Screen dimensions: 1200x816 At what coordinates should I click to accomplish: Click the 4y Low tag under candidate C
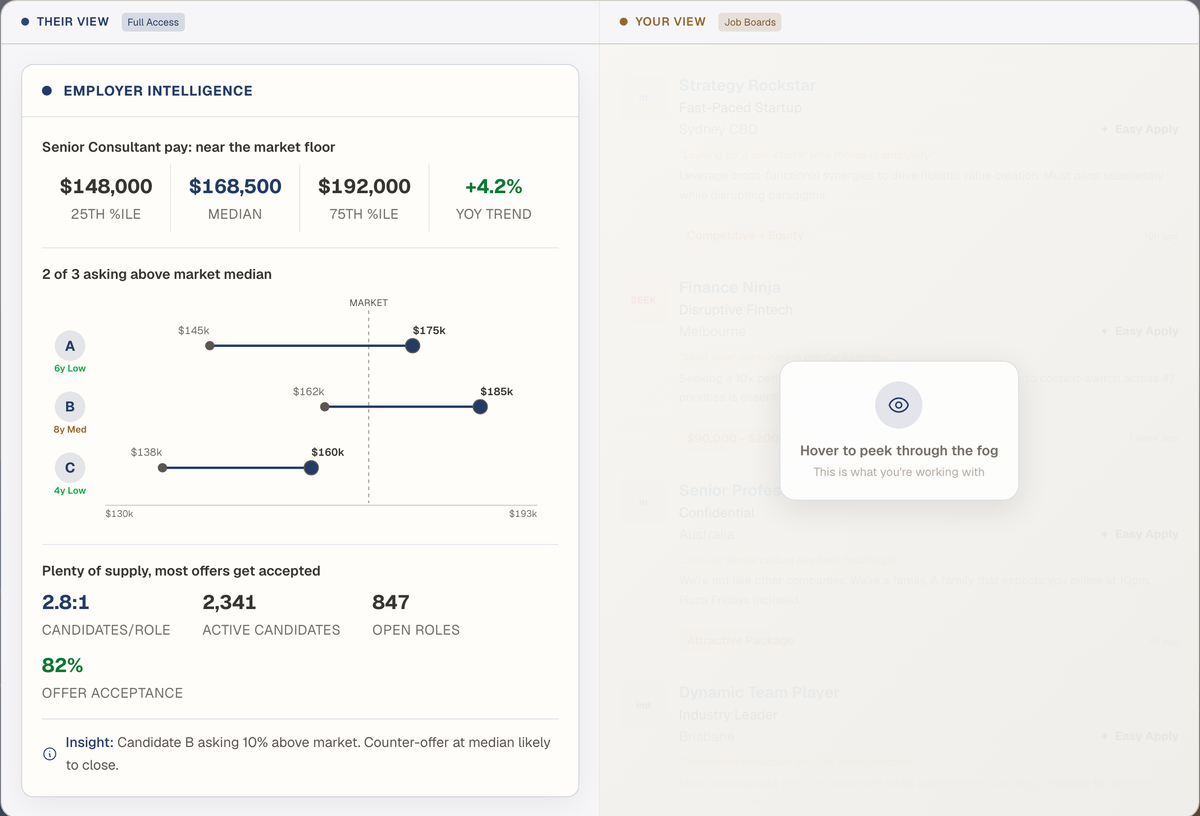coord(70,491)
